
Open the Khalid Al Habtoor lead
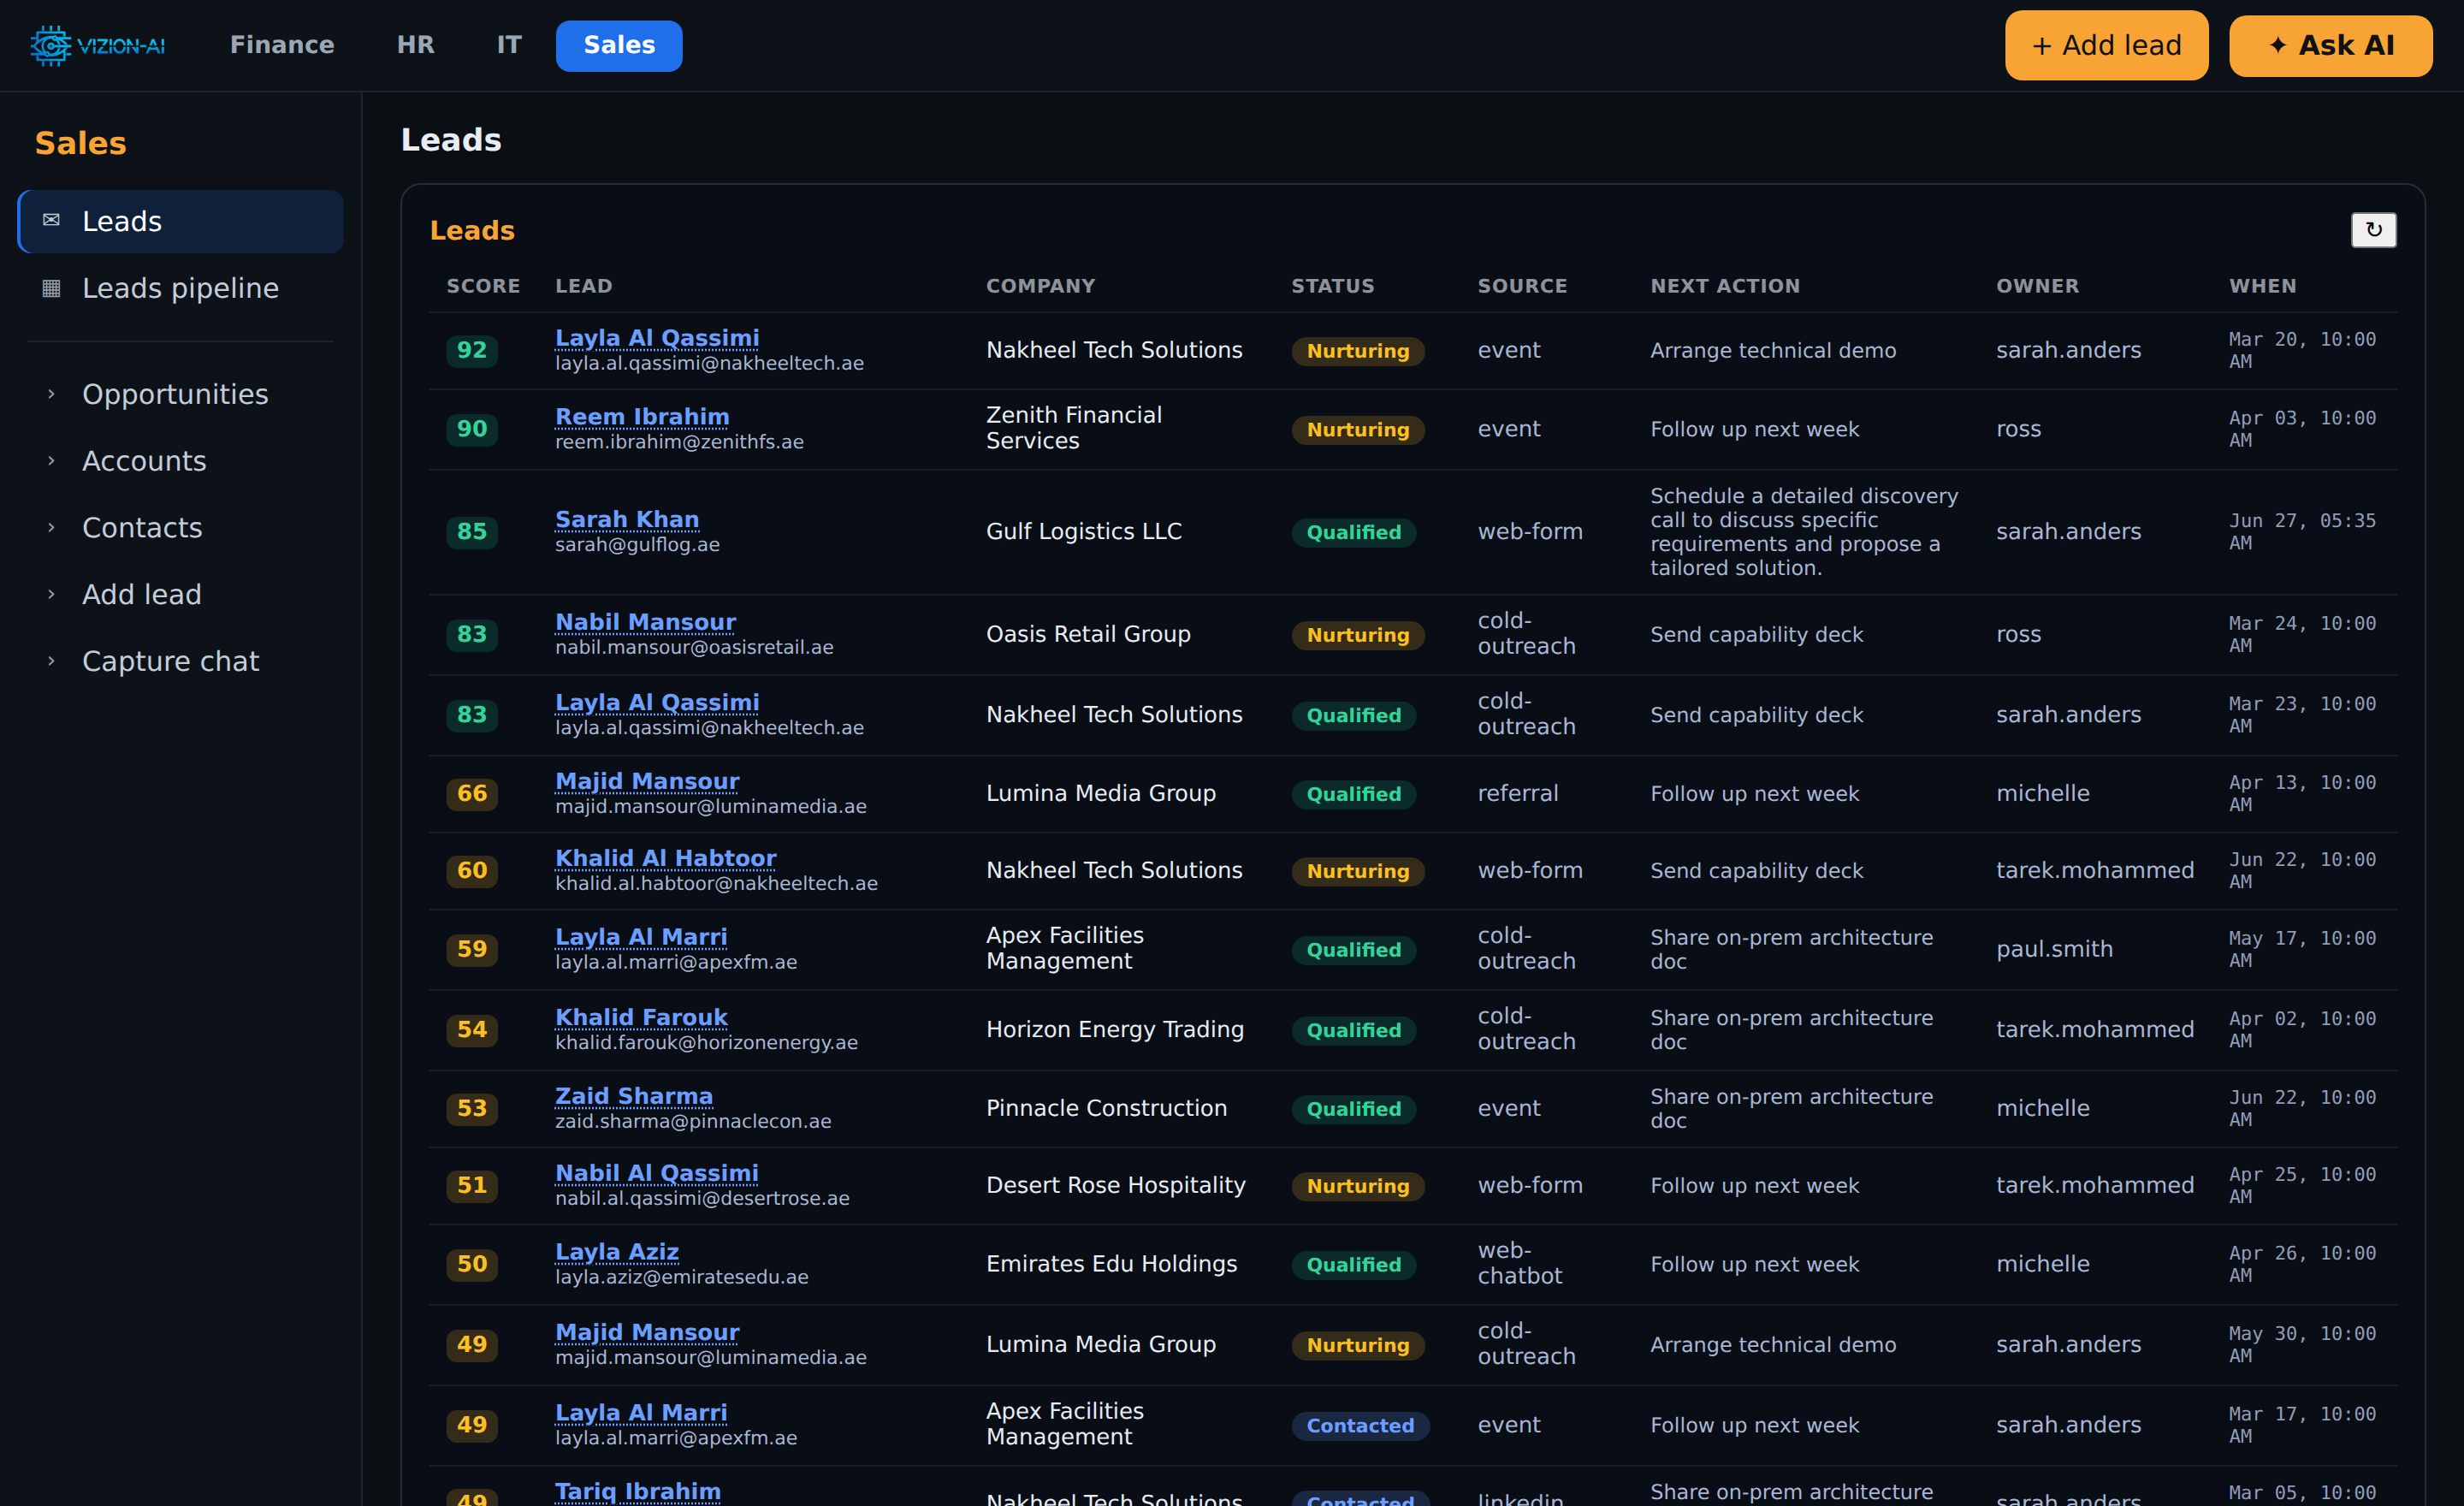coord(665,858)
